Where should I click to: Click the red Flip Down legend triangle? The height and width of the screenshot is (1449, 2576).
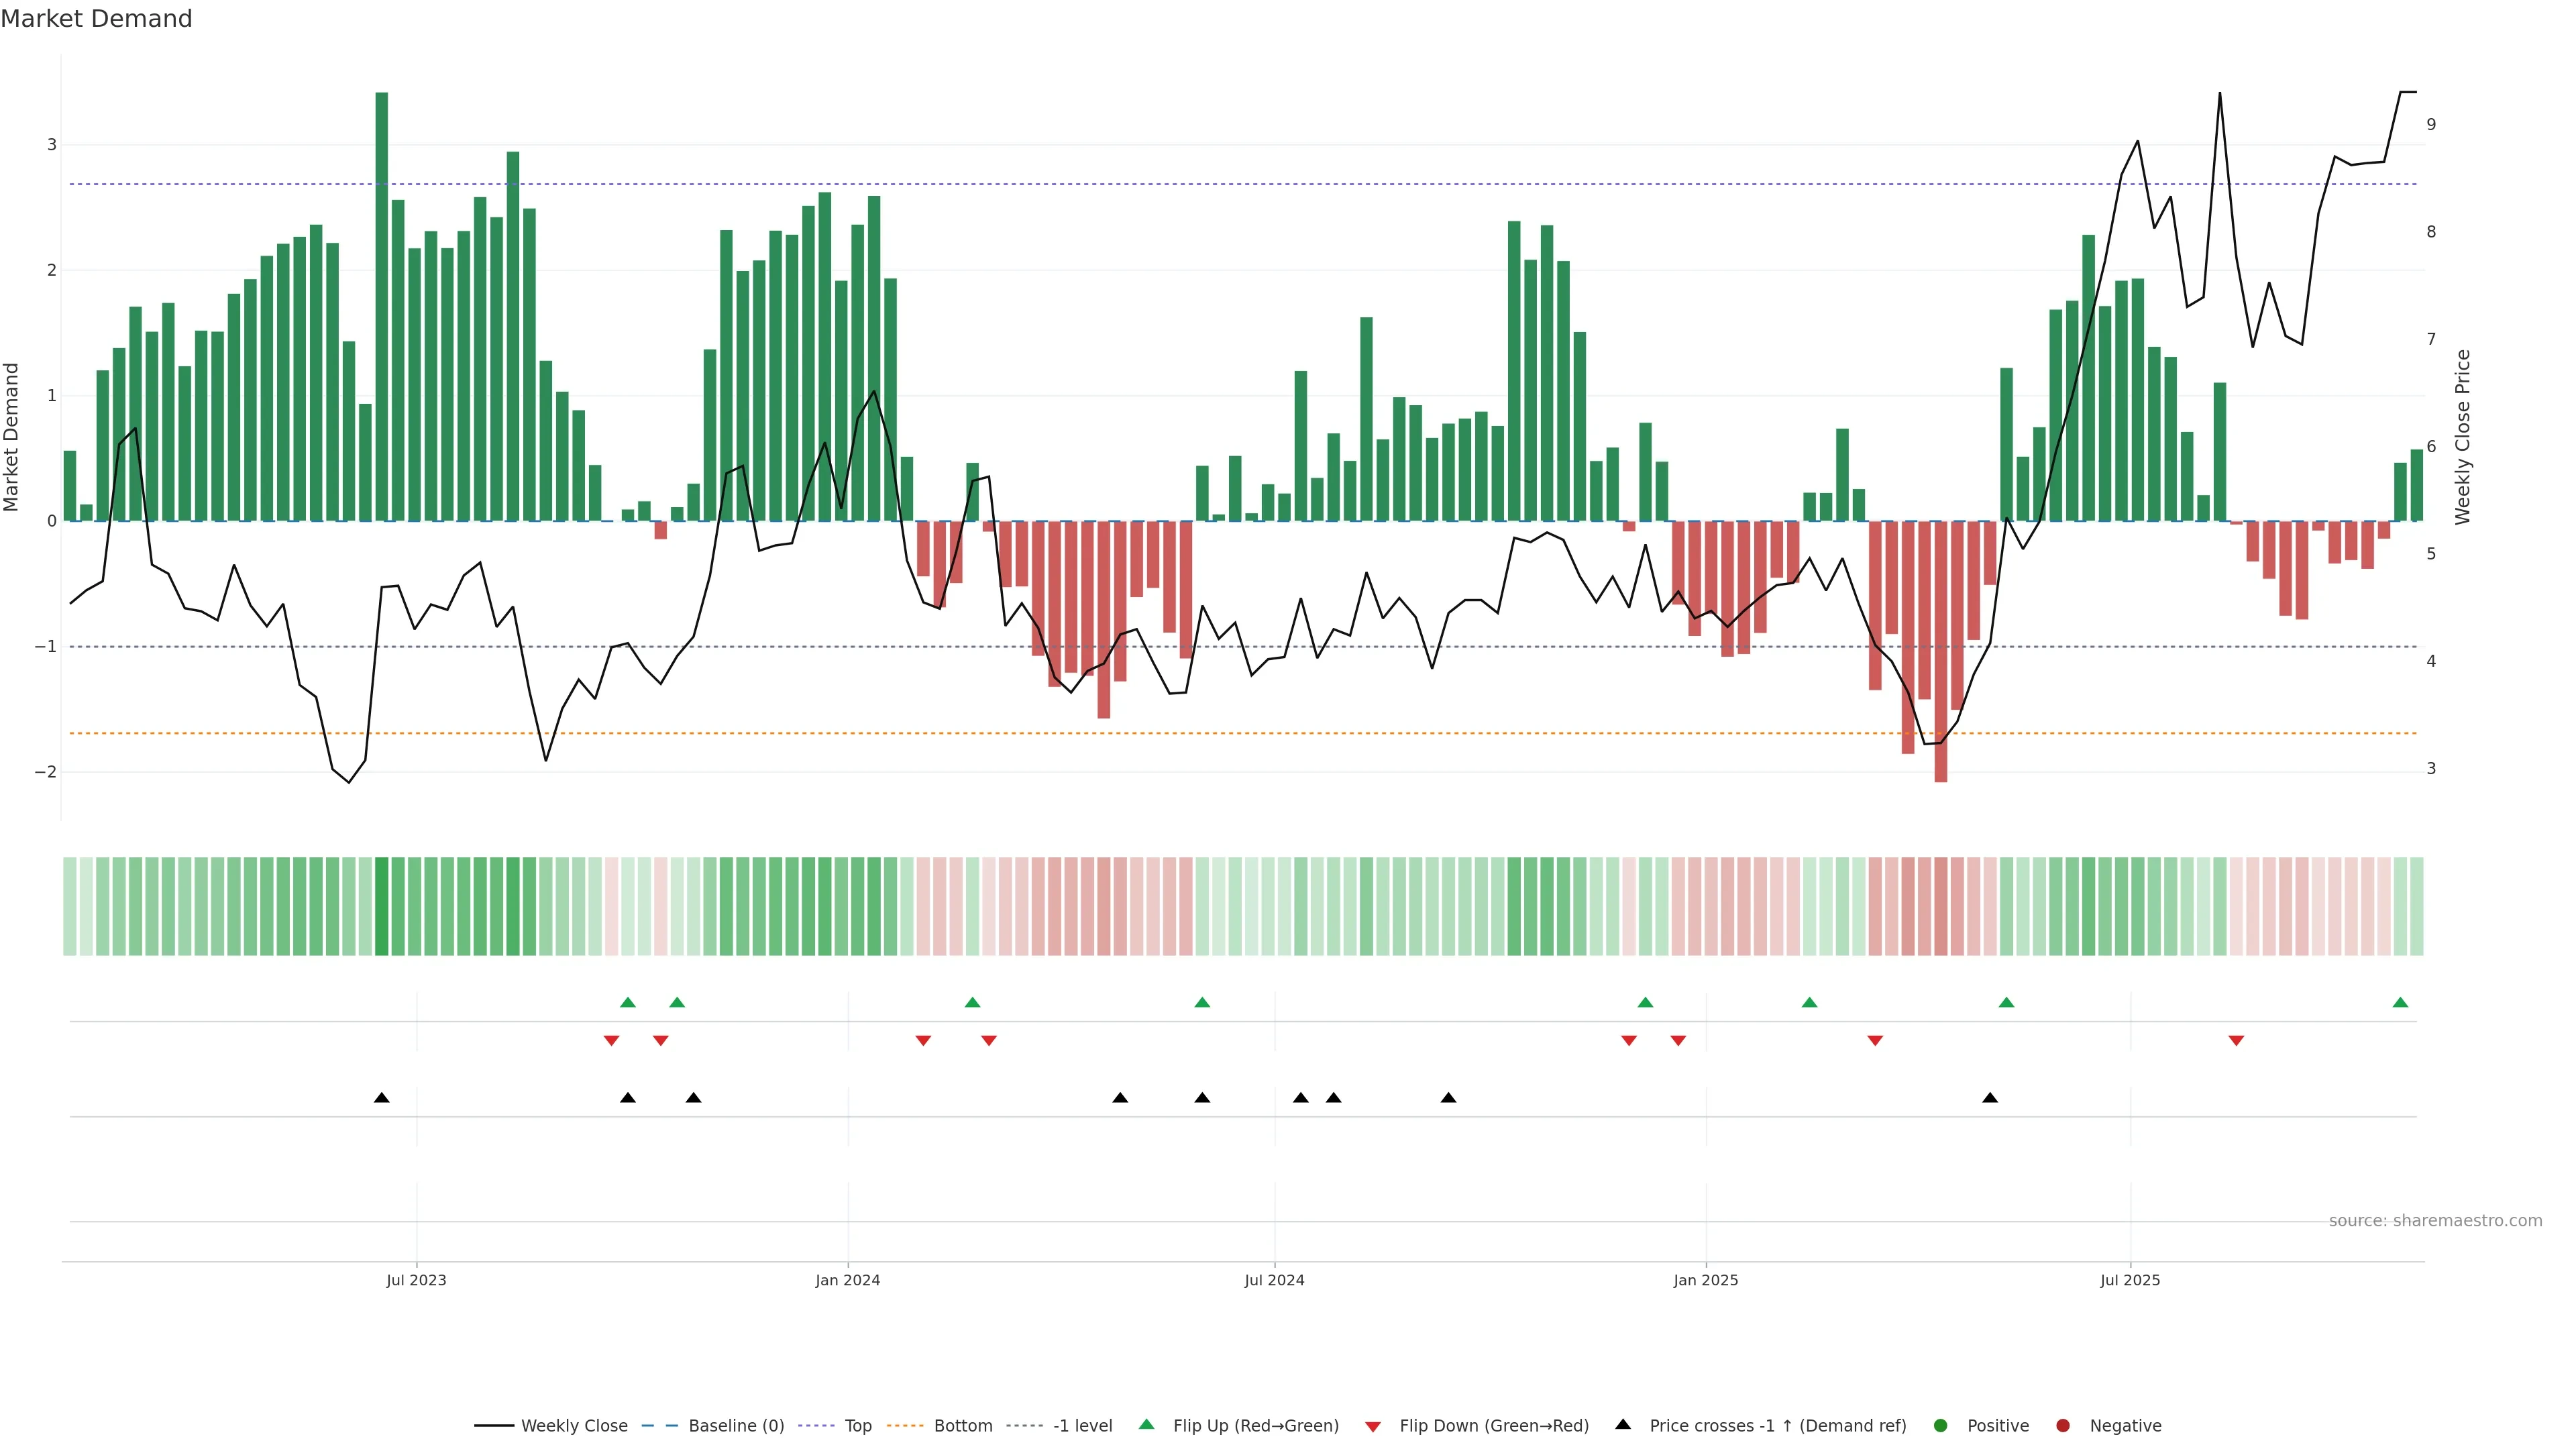point(1373,1426)
